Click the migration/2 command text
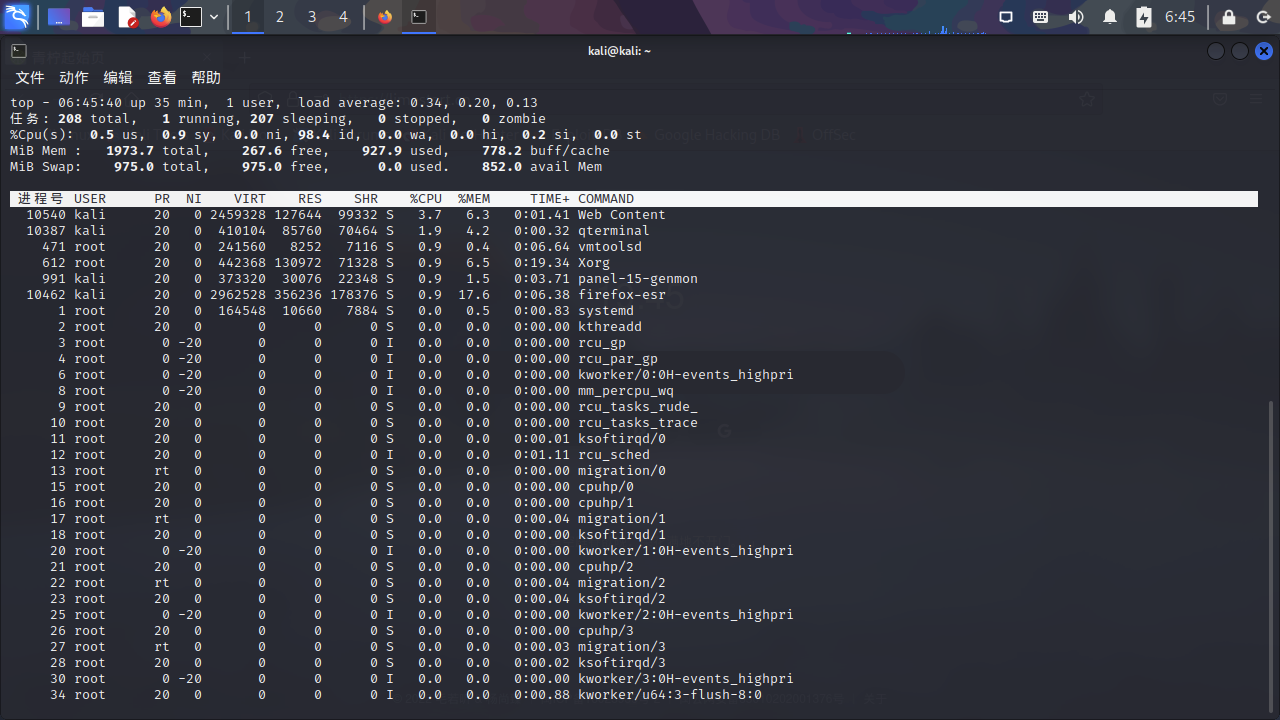 point(622,583)
